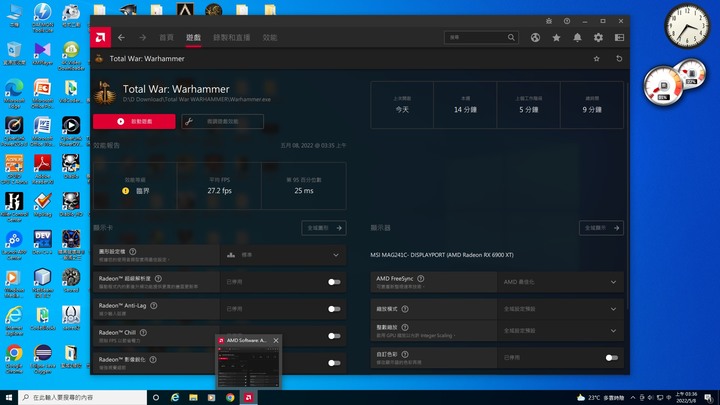This screenshot has width=720, height=405.
Task: Click the 27.2 fps average value
Action: 219,191
